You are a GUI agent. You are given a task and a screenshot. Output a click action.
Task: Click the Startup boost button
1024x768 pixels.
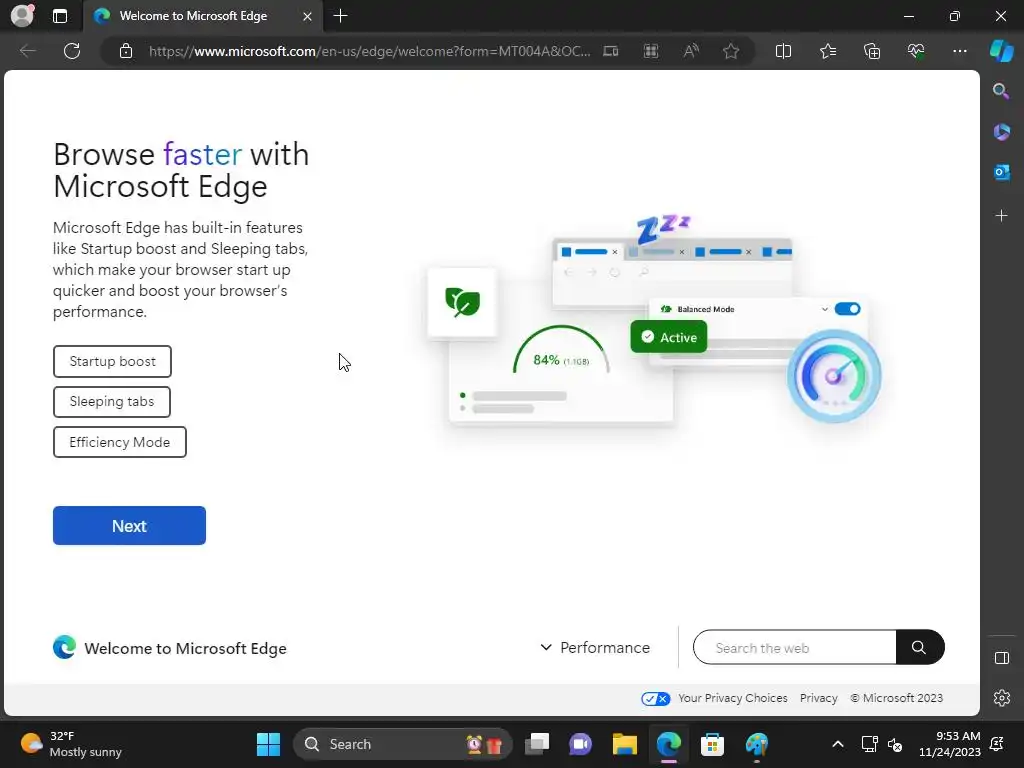coord(112,361)
